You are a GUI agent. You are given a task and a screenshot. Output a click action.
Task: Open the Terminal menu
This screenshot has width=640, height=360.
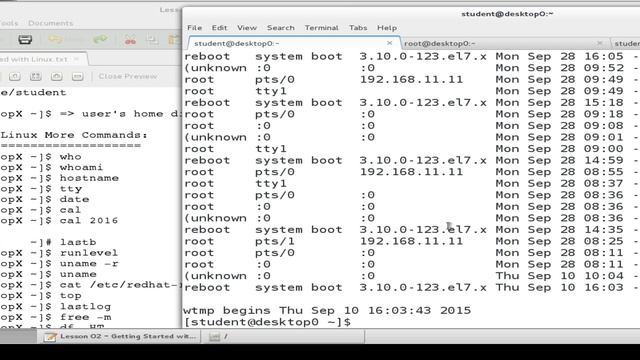pos(321,28)
